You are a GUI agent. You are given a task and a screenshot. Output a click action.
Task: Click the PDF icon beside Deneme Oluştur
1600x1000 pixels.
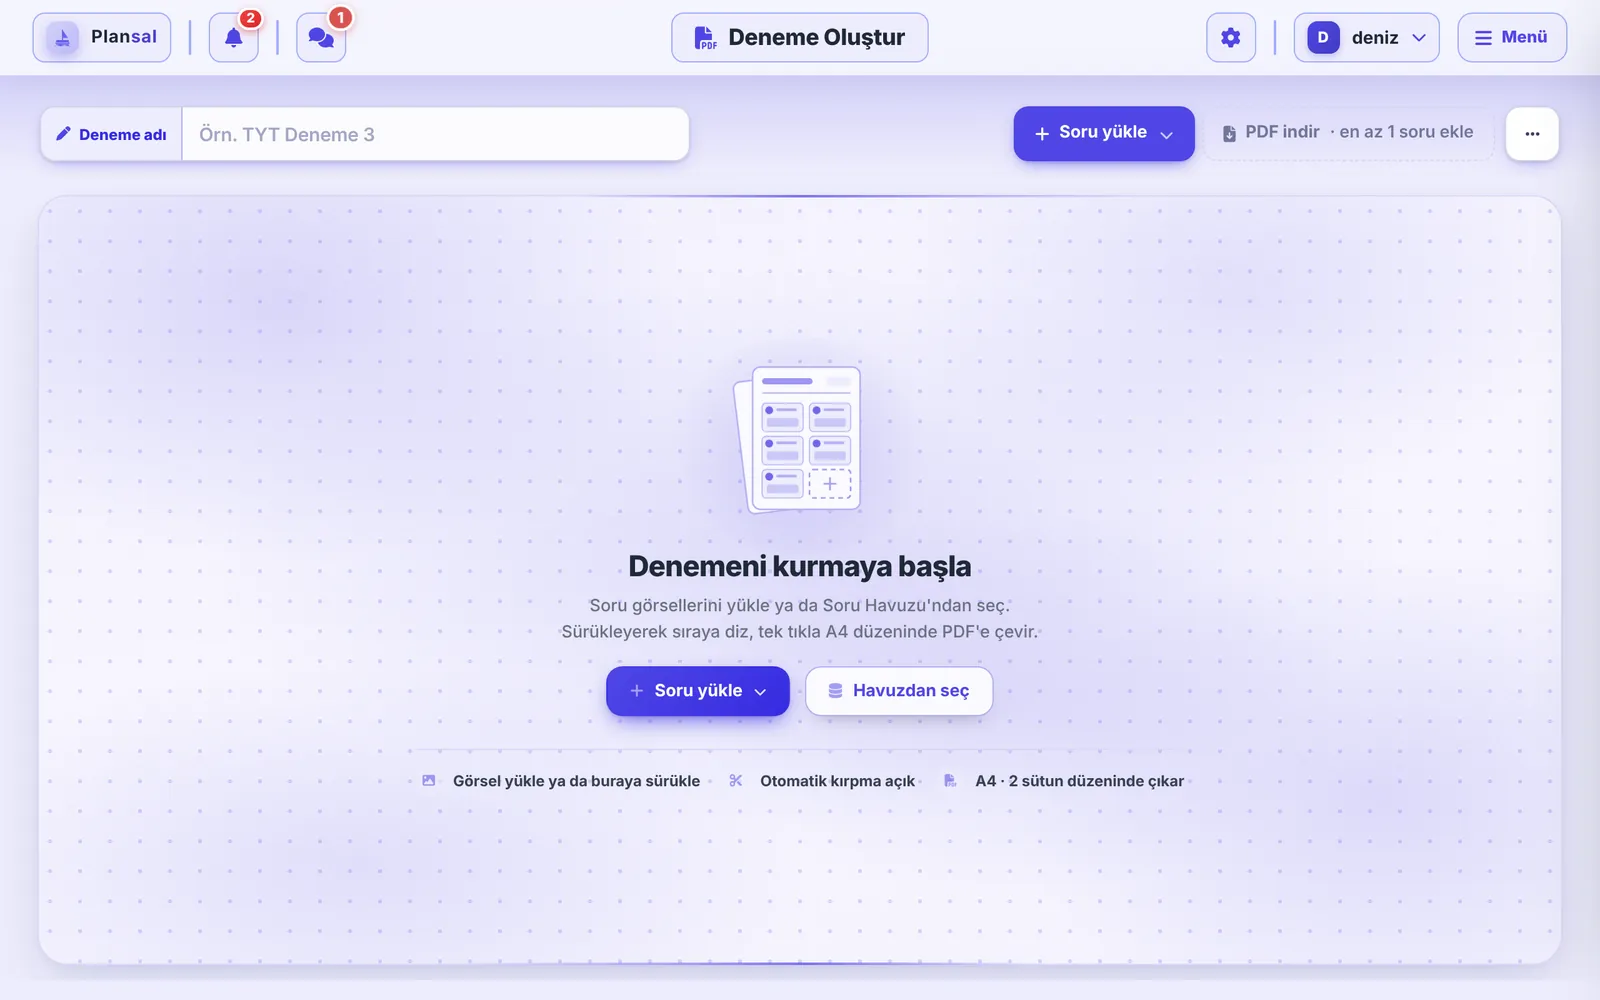705,38
